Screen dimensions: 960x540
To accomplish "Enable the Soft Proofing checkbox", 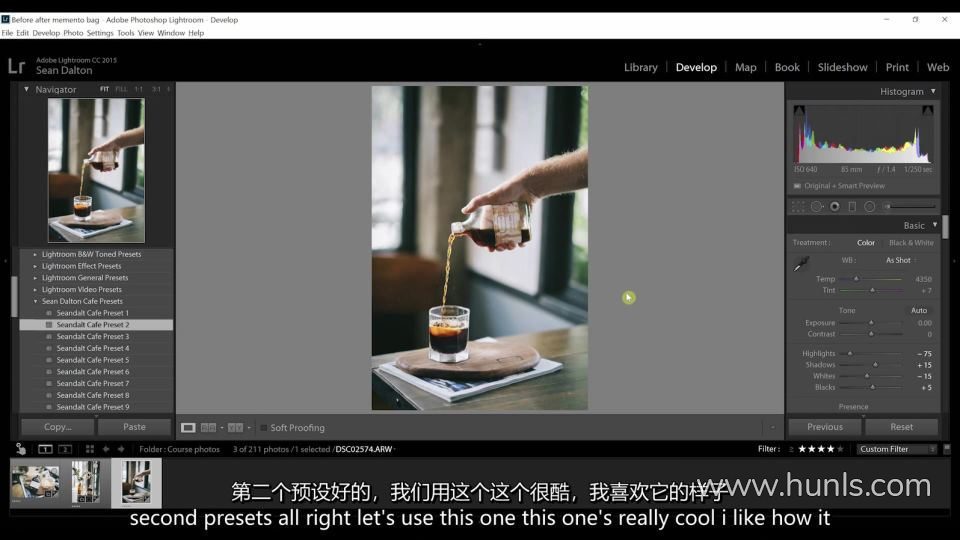I will tap(264, 427).
